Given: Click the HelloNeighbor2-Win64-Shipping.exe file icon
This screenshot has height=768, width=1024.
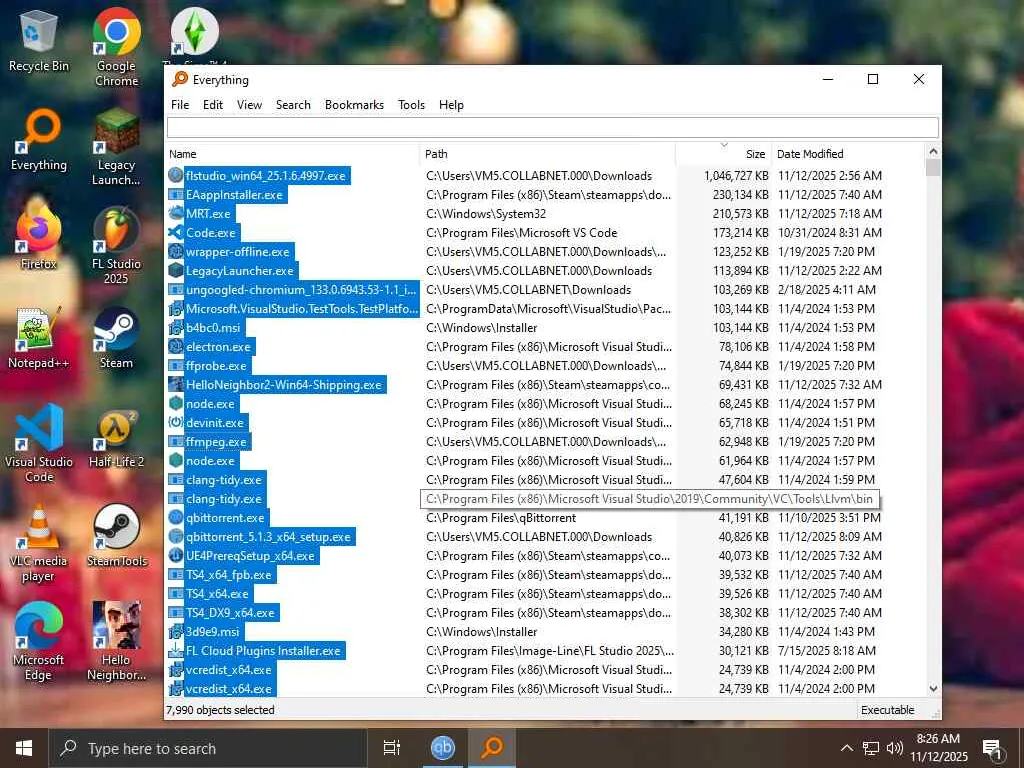Looking at the screenshot, I should 176,385.
